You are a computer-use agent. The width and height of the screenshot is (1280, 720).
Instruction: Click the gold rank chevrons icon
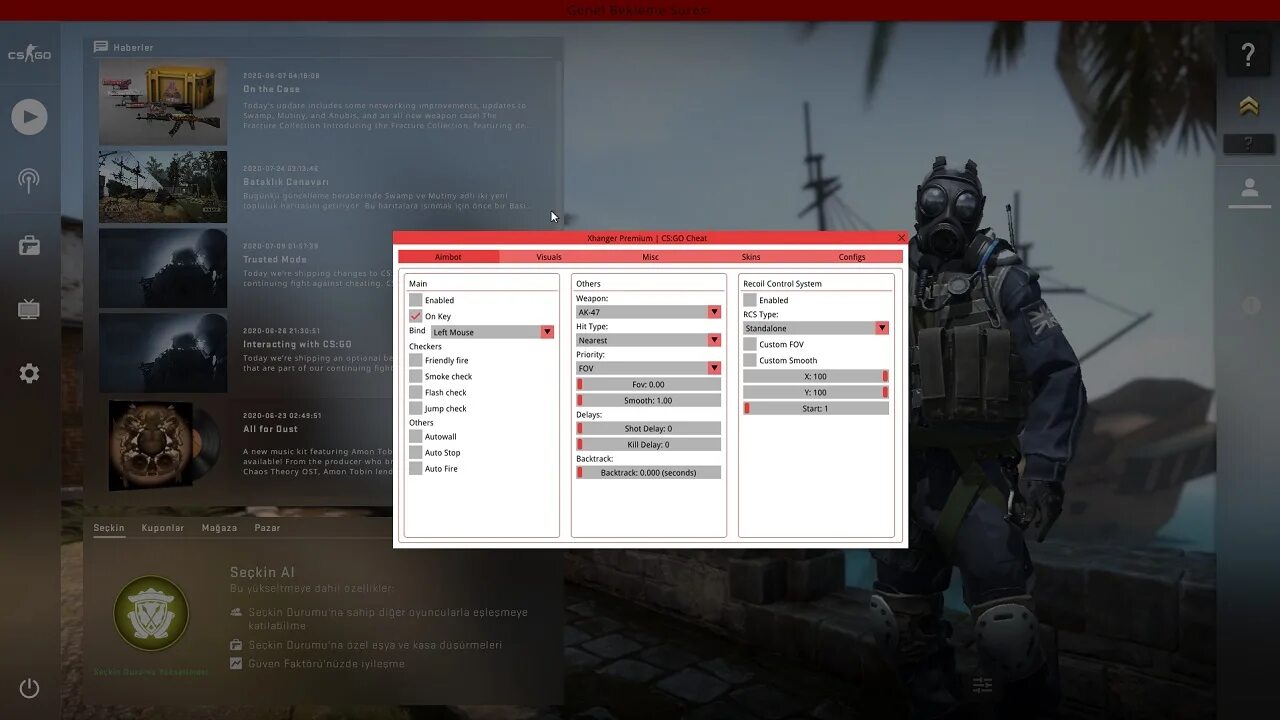pos(1248,106)
